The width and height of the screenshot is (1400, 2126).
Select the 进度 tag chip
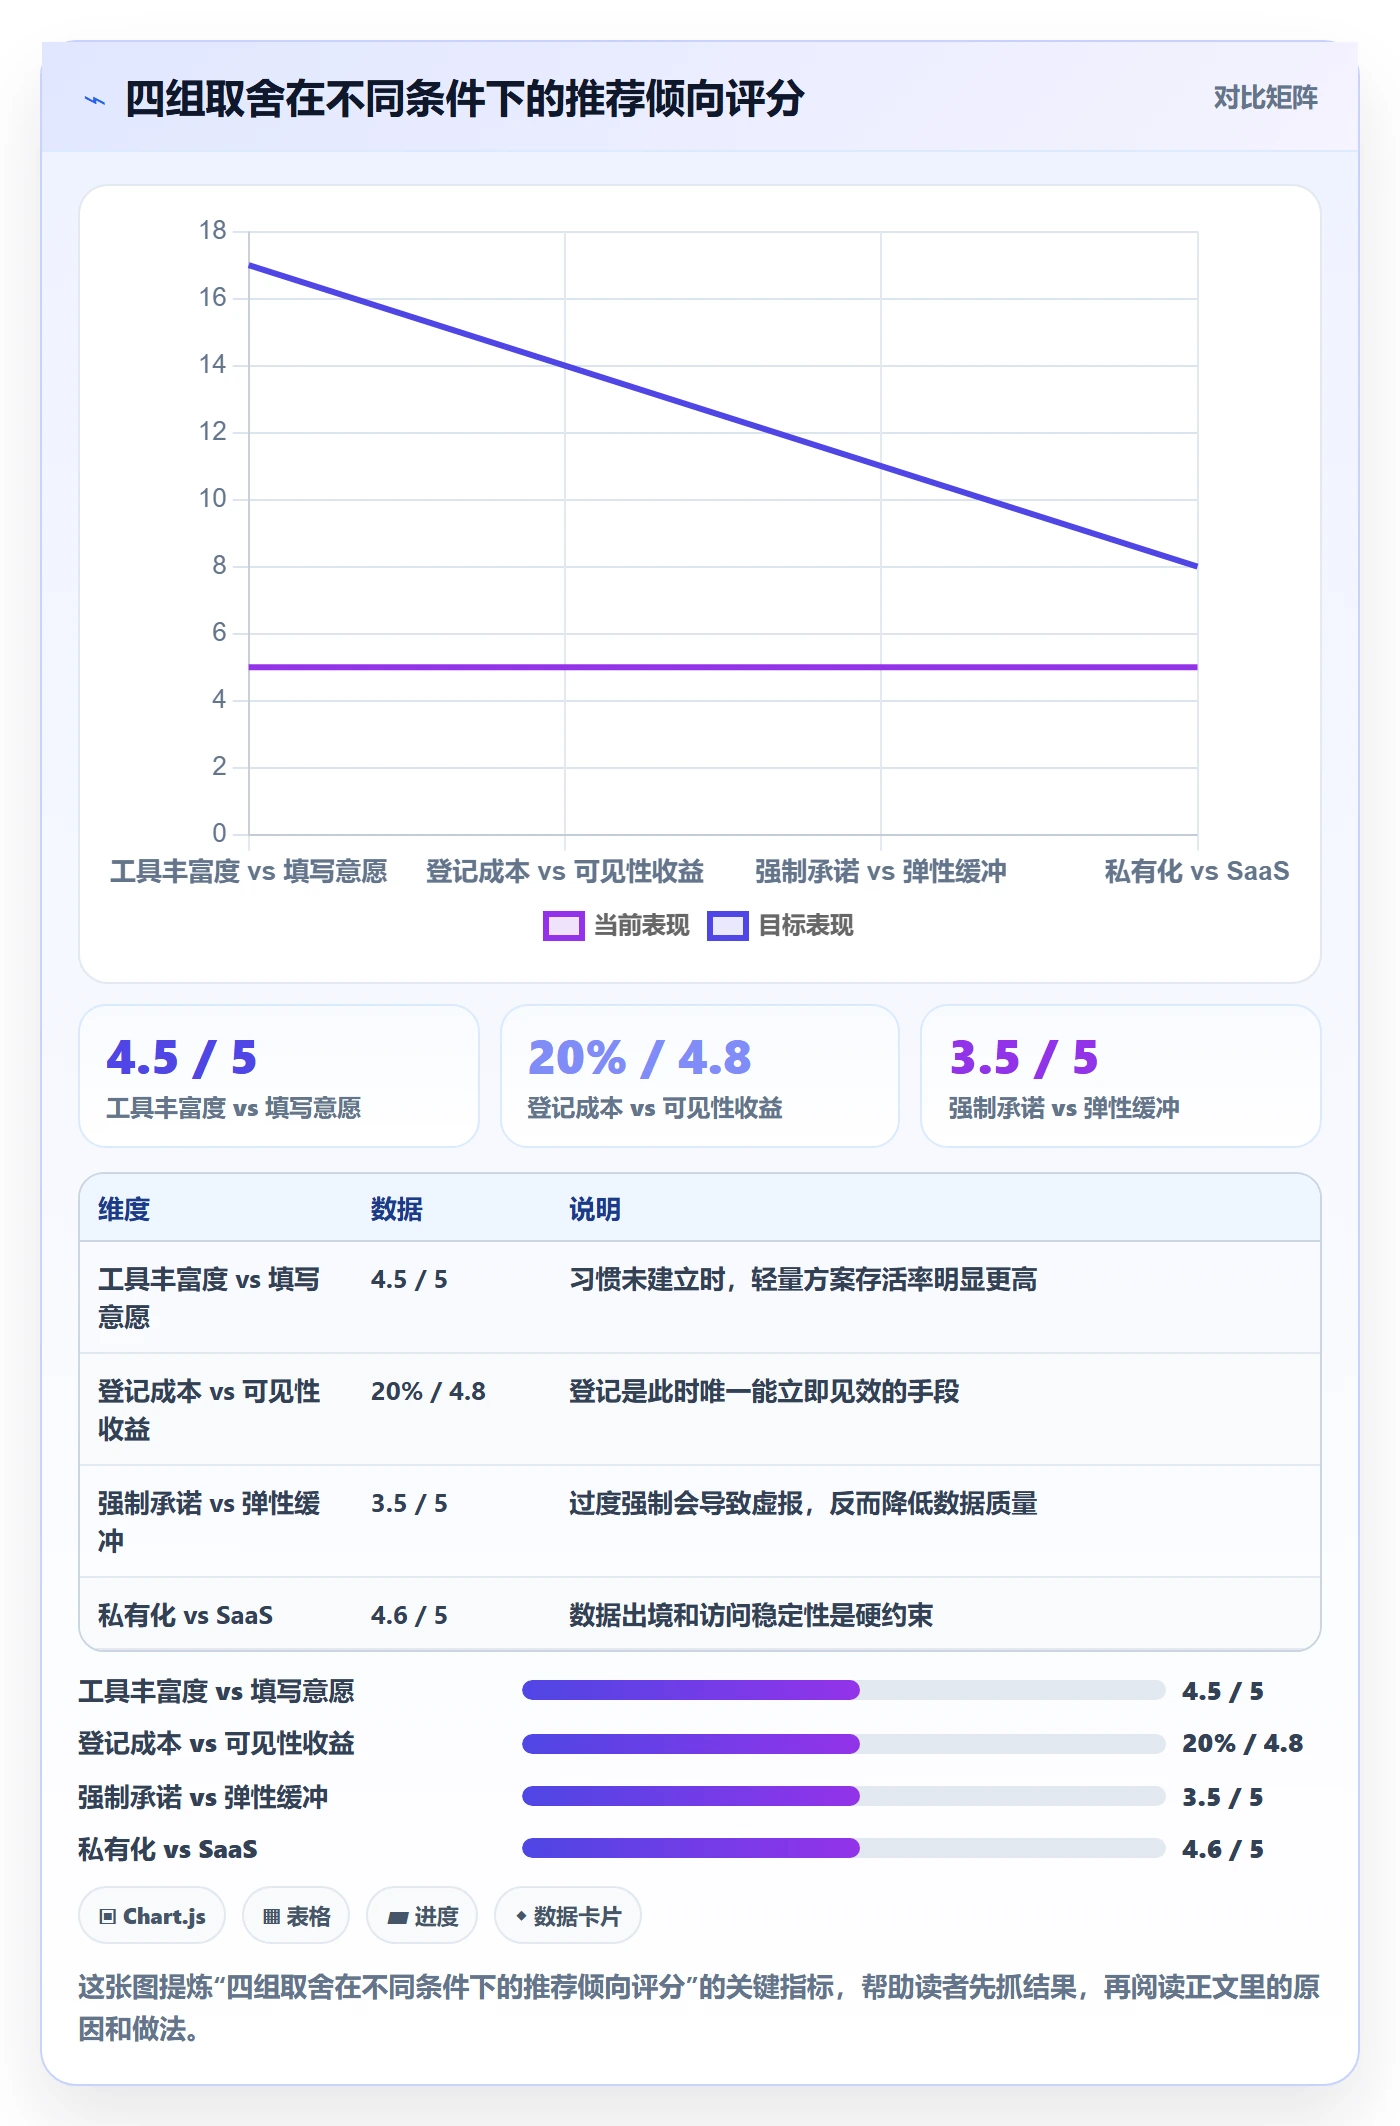(x=422, y=1916)
